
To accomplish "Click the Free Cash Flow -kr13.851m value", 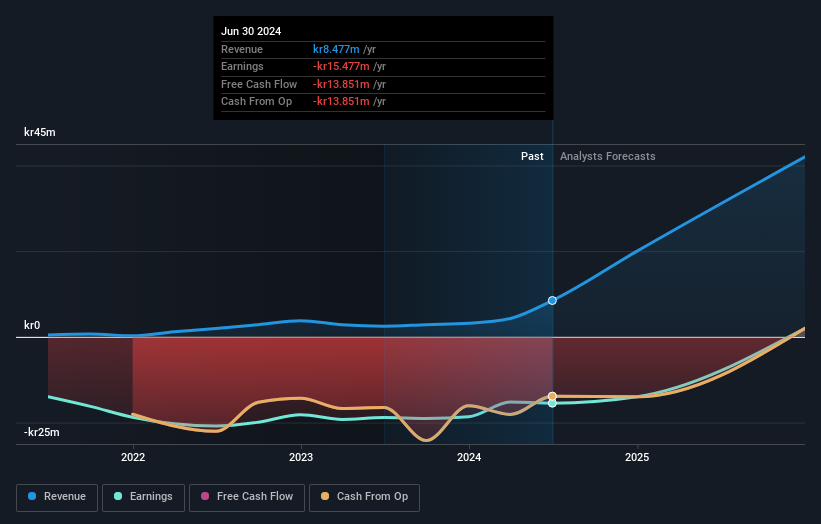I will coord(341,84).
